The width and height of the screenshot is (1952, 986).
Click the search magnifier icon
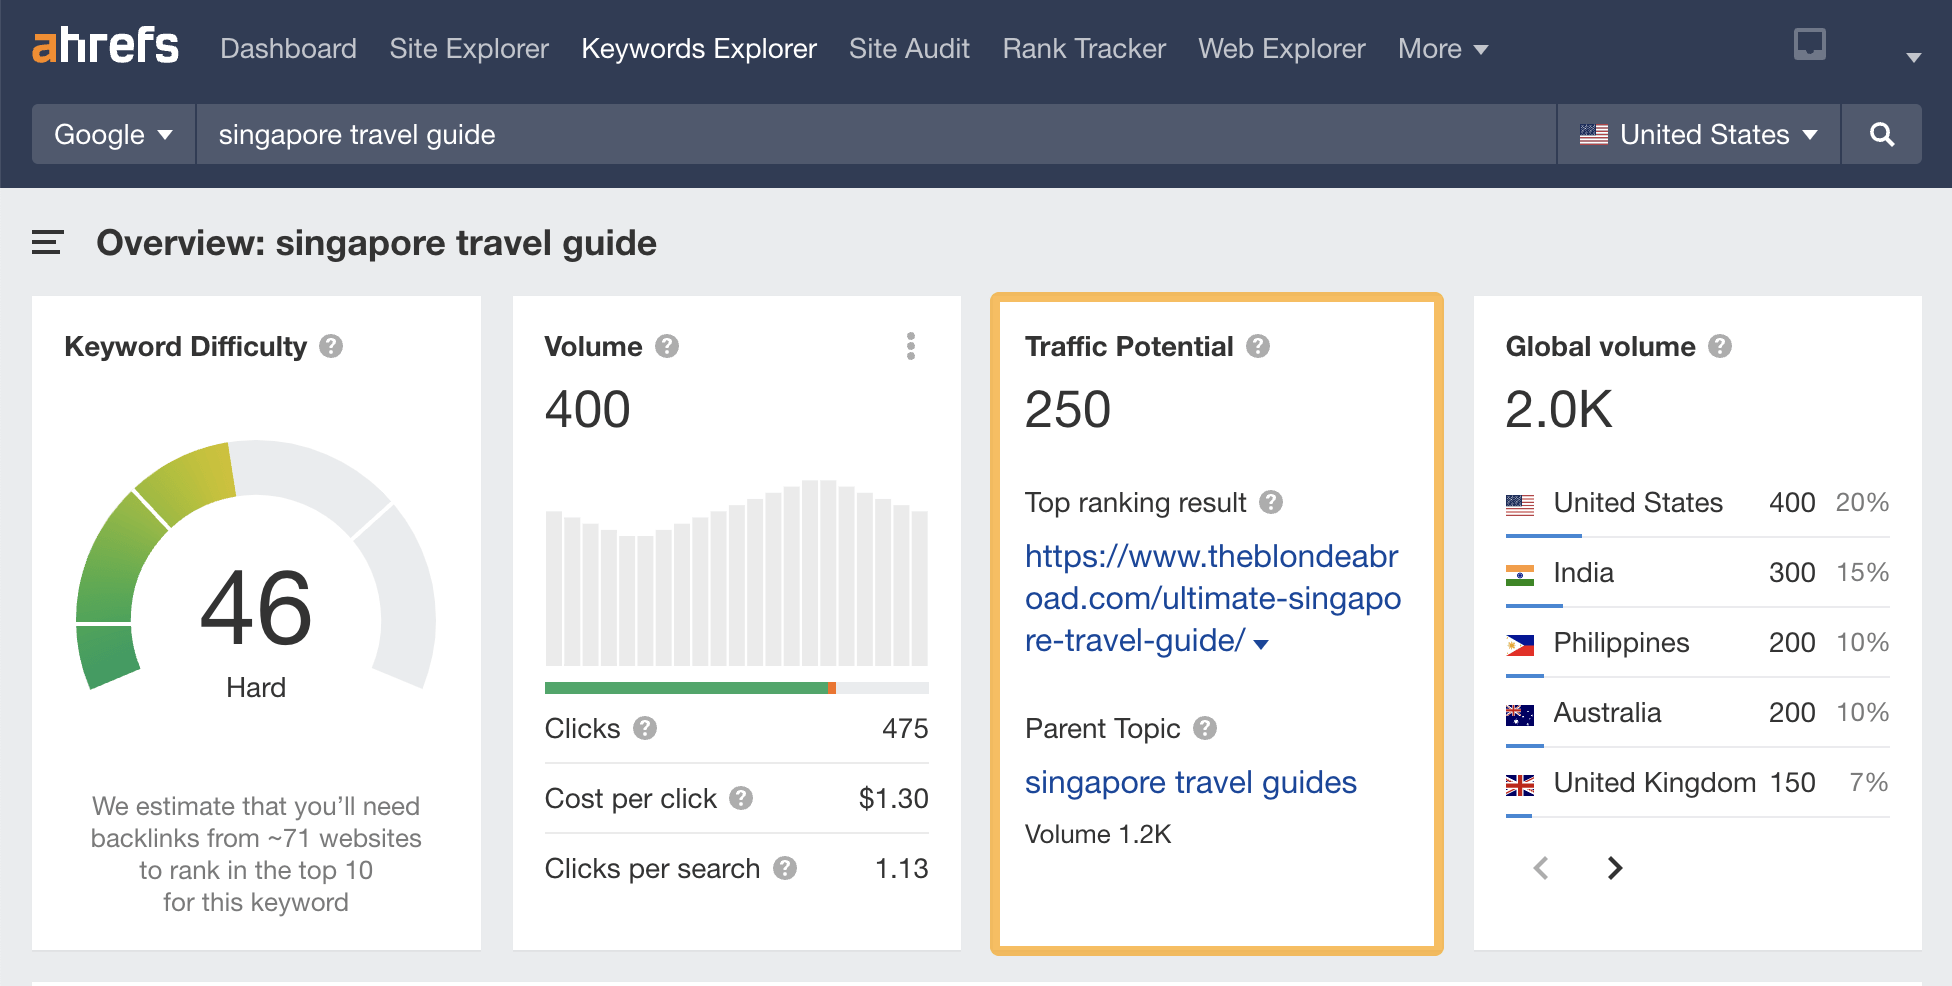(1883, 134)
